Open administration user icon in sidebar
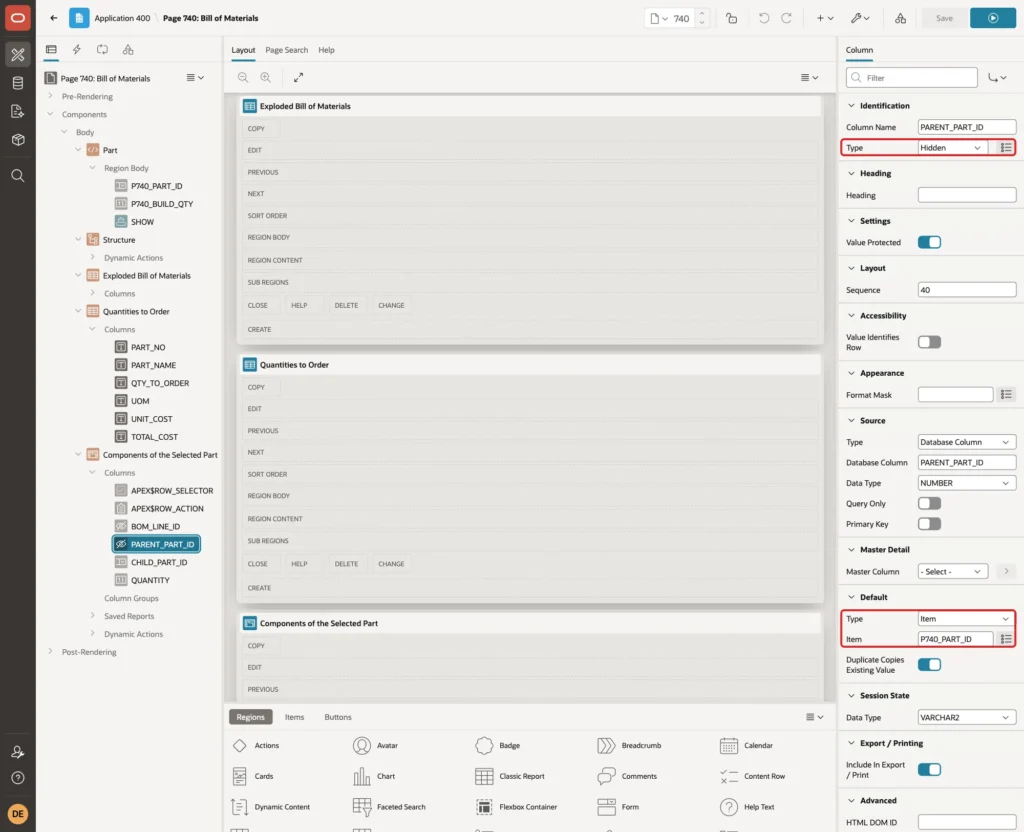The height and width of the screenshot is (832, 1024). point(18,752)
